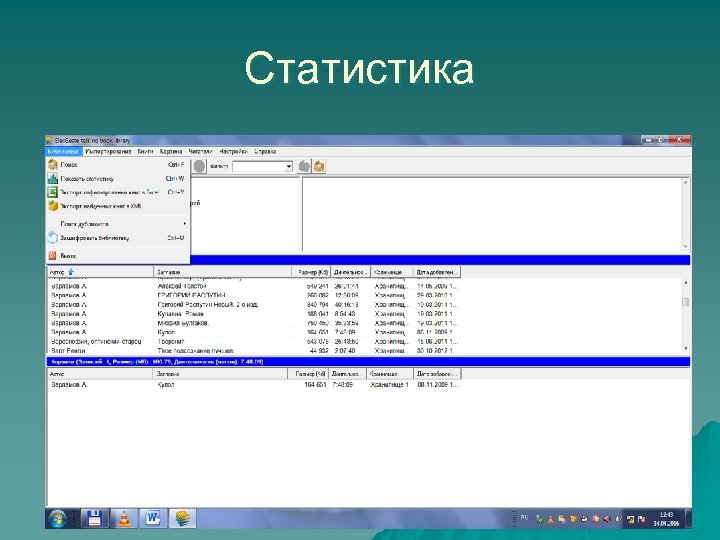This screenshot has width=720, height=540.
Task: Sort upper book list by Хранилище column
Action: [x=392, y=272]
